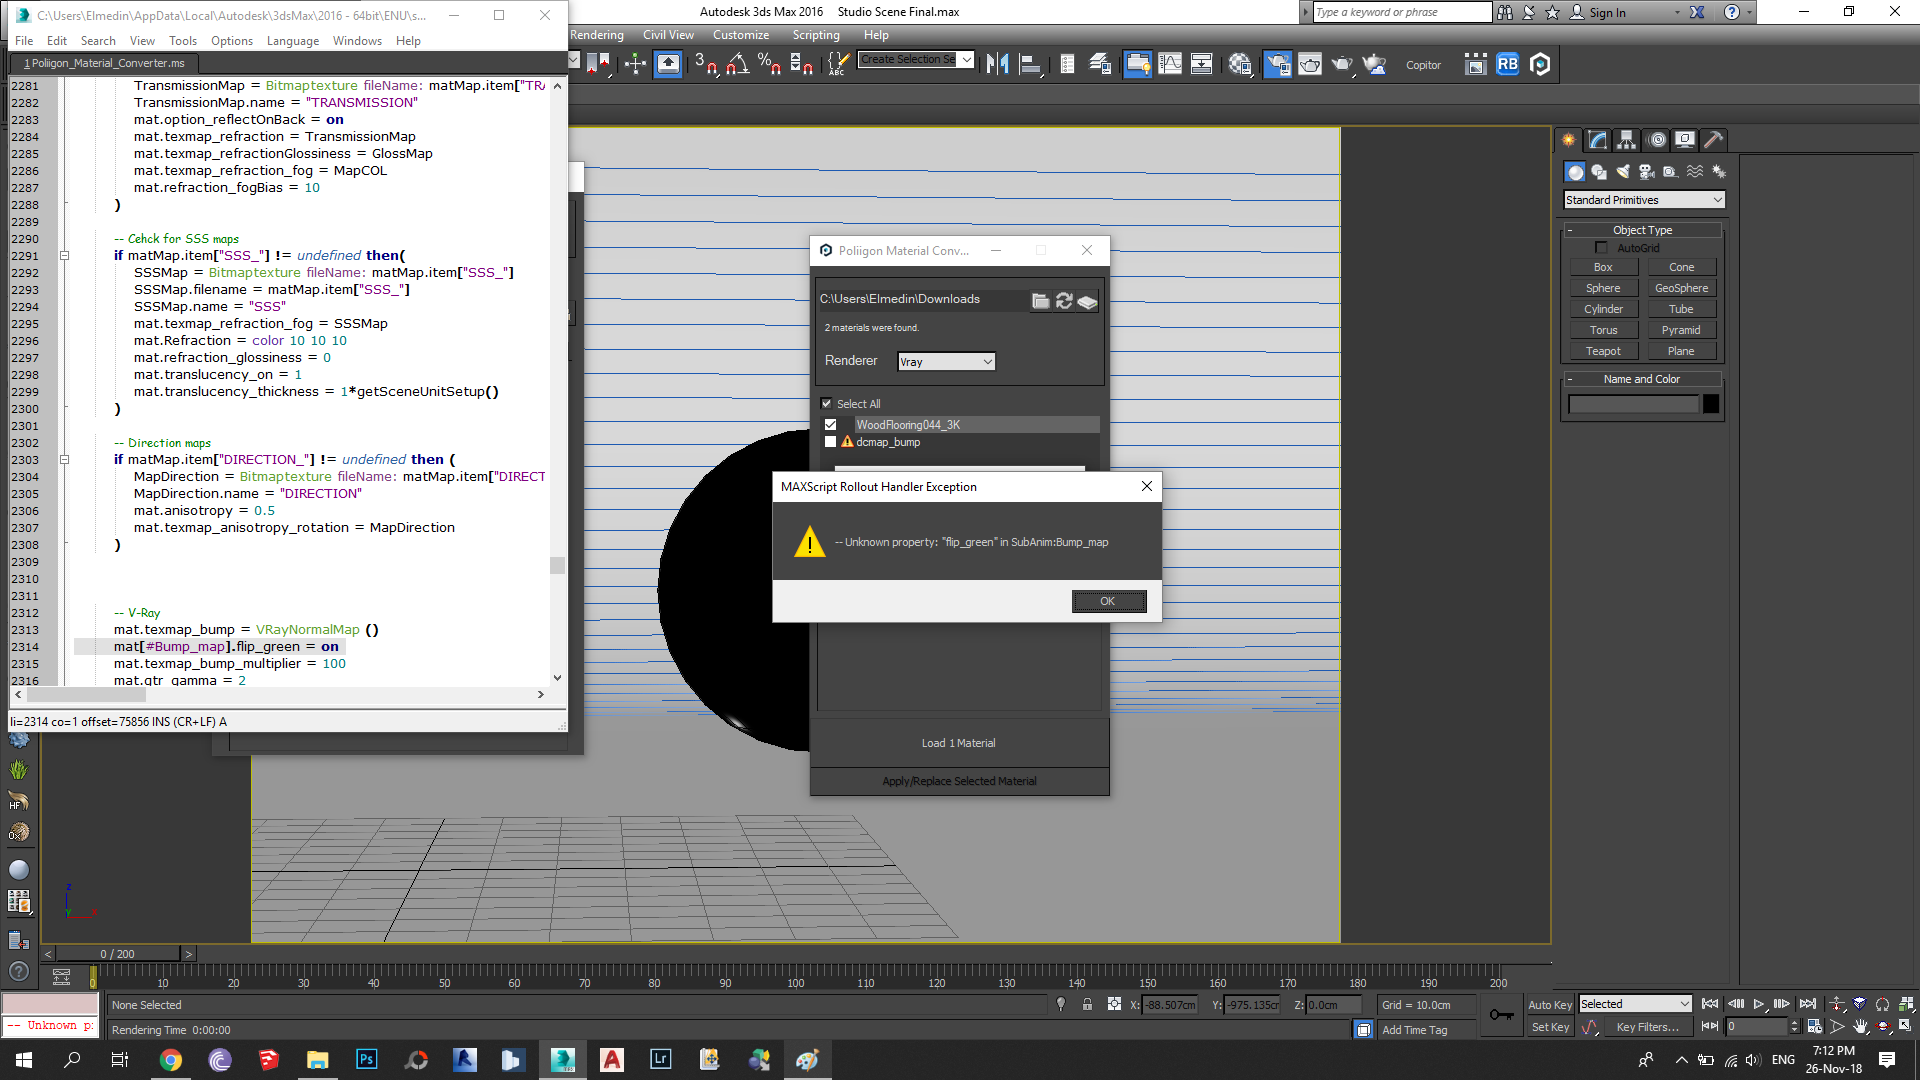Click the browse folder icon in Poliigon converter

1040,301
